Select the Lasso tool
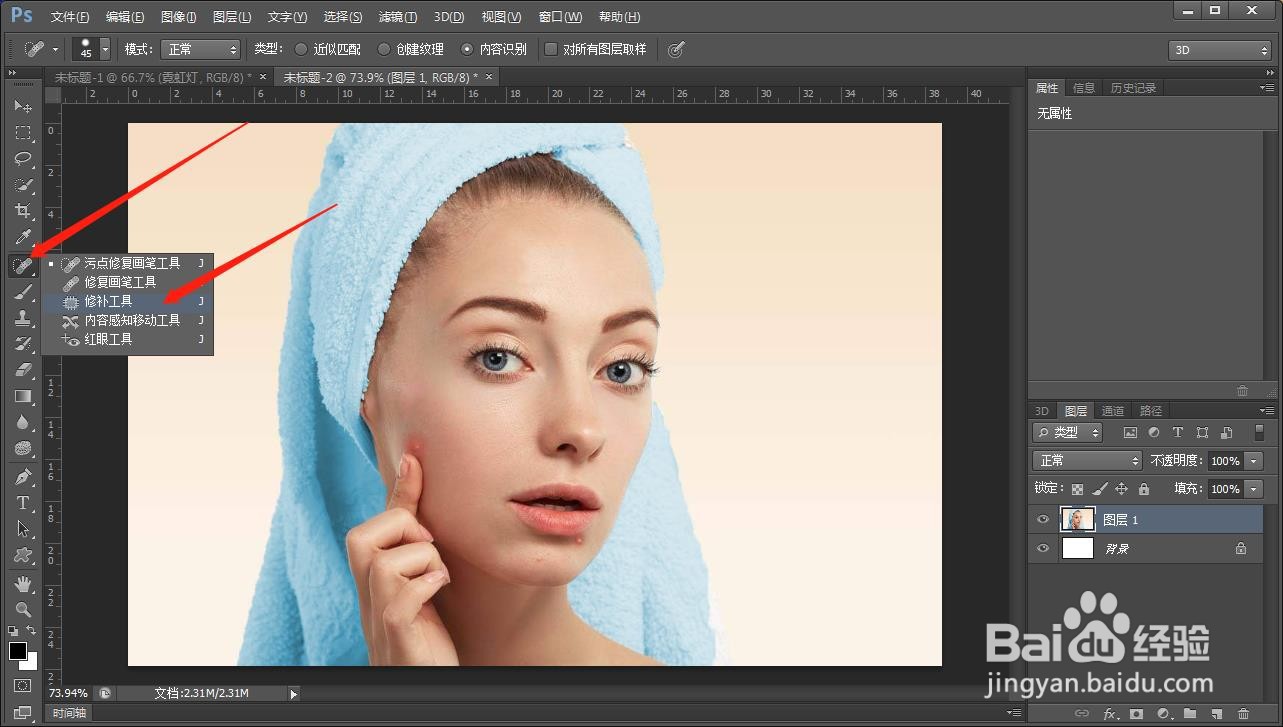The width and height of the screenshot is (1283, 727). pyautogui.click(x=23, y=158)
